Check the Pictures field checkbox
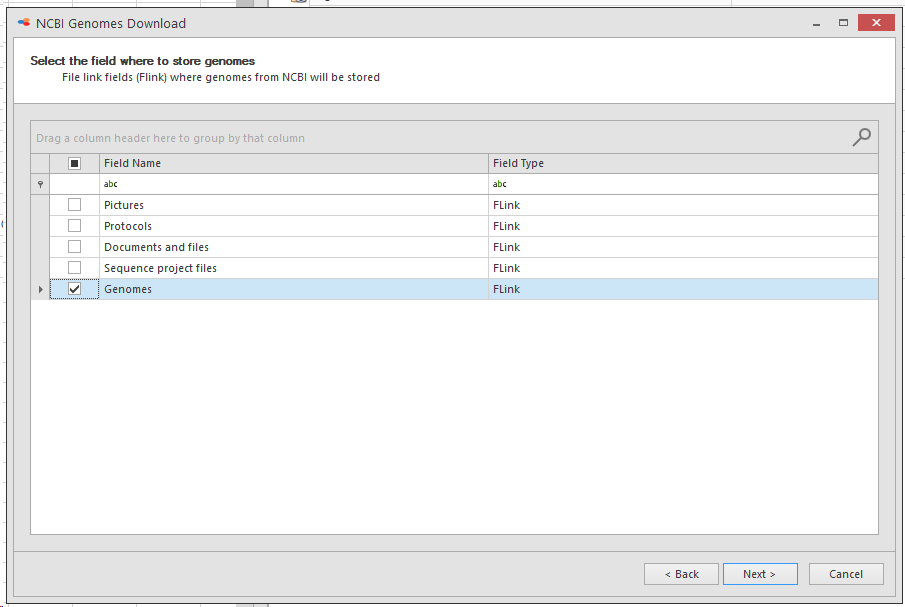 tap(74, 205)
